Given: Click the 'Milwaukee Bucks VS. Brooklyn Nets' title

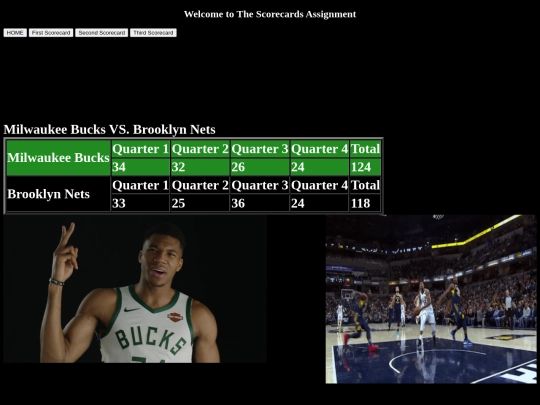Looking at the screenshot, I should click(x=110, y=129).
